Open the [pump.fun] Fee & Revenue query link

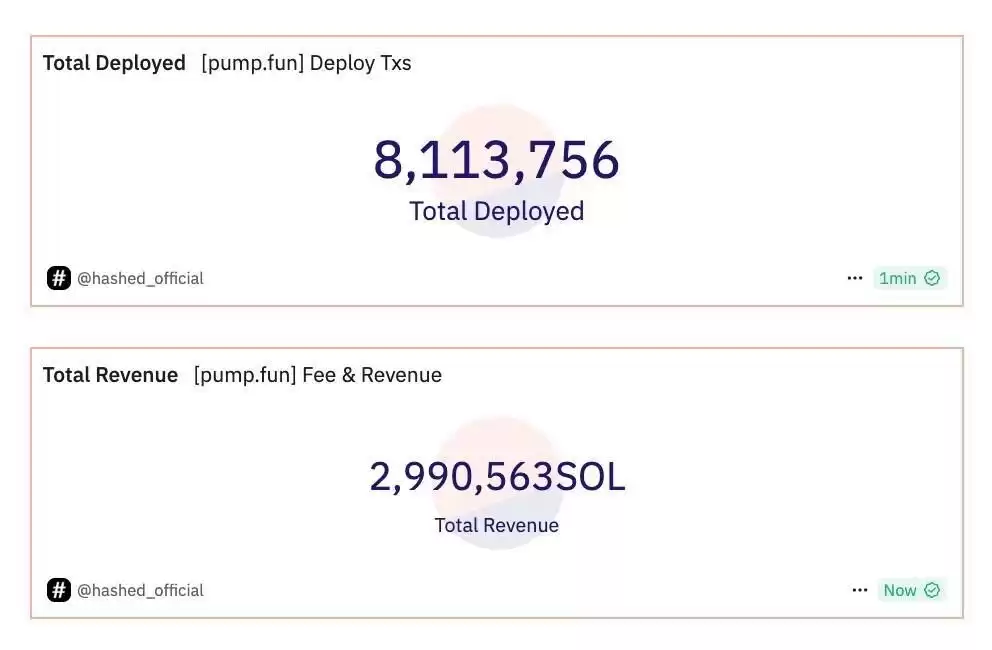click(318, 375)
